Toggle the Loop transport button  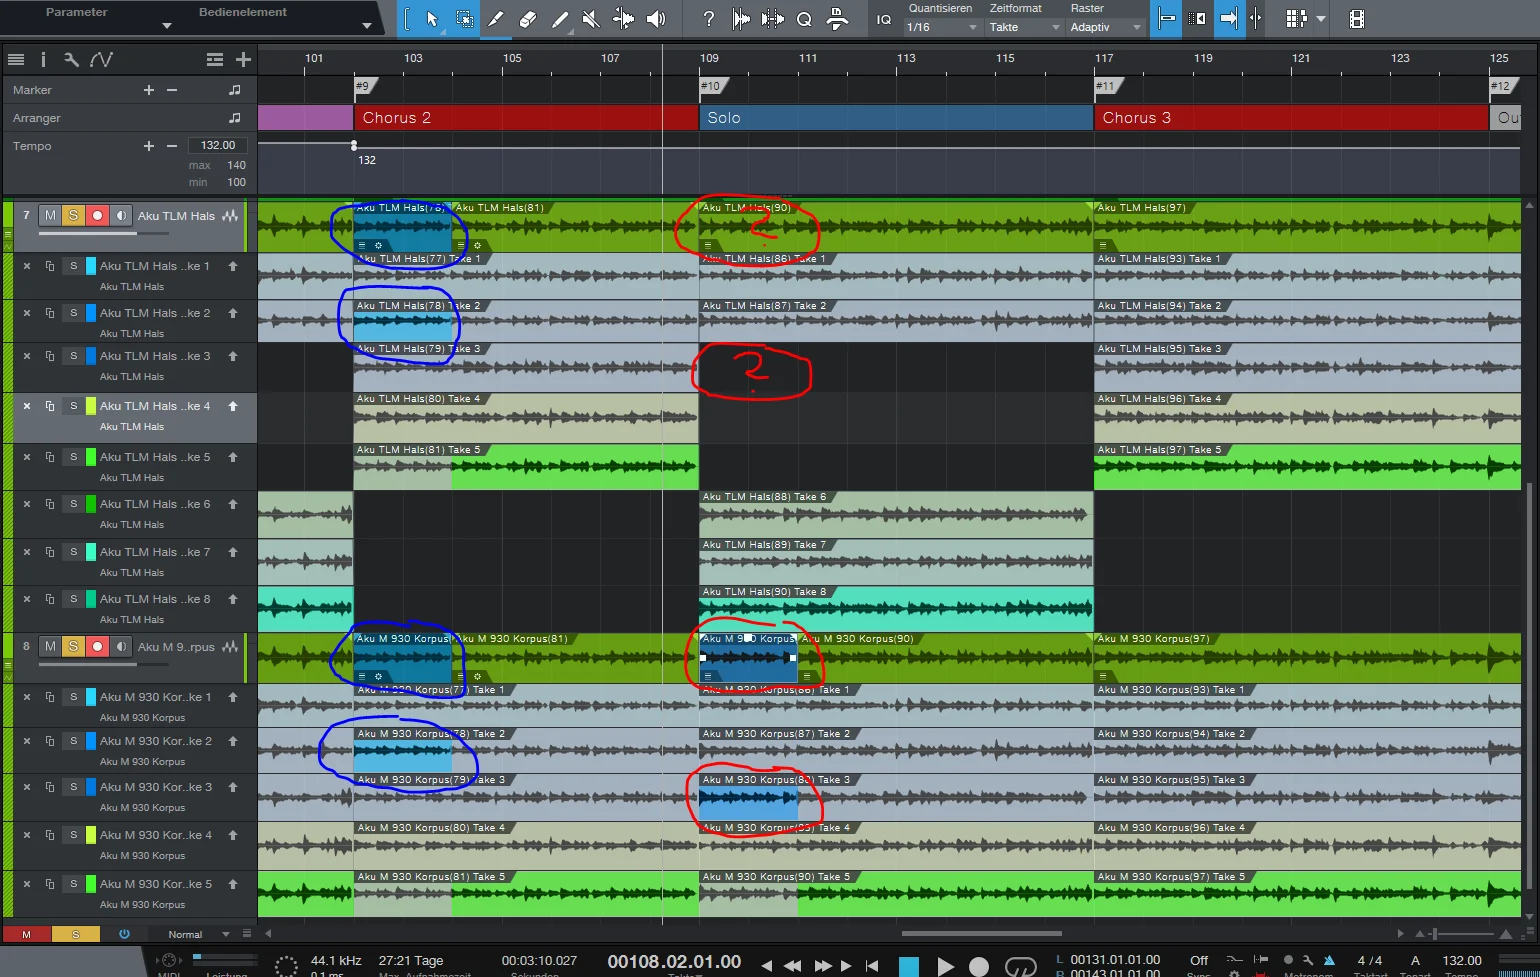1020,966
